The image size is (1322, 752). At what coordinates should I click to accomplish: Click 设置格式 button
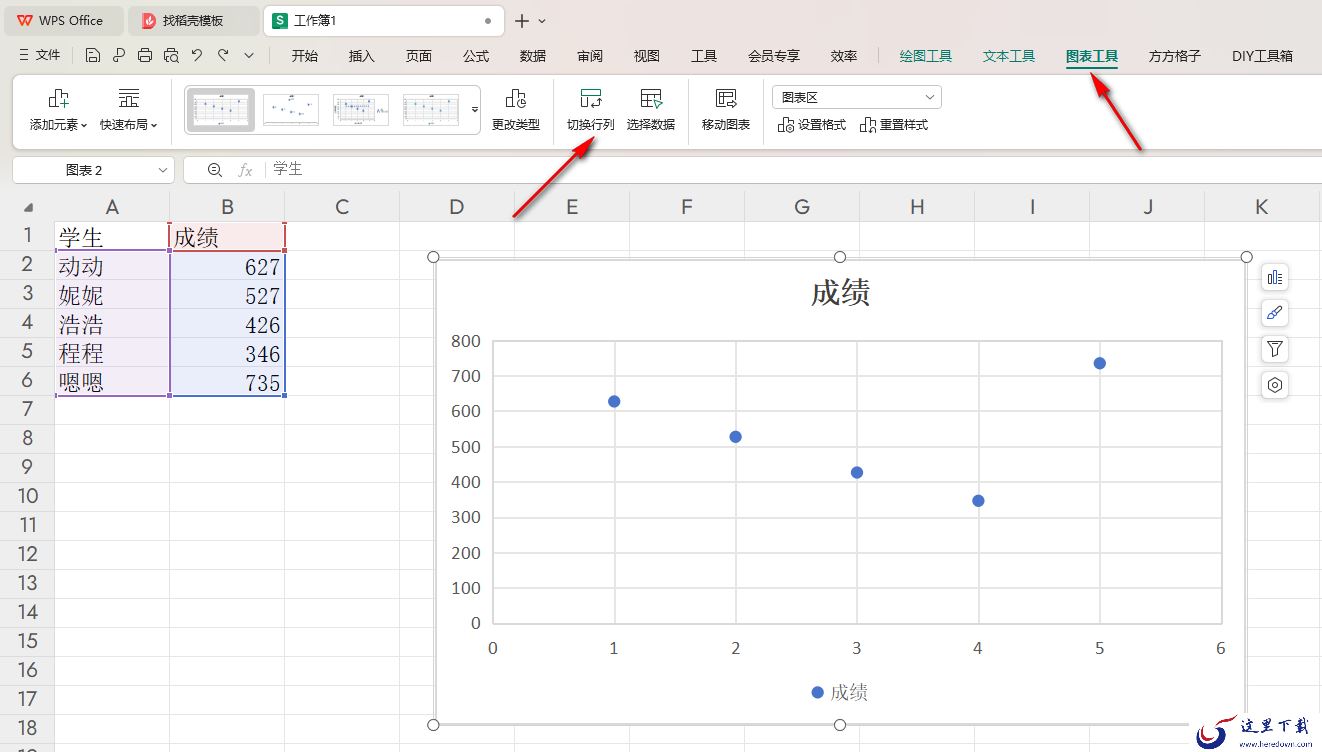coord(812,125)
